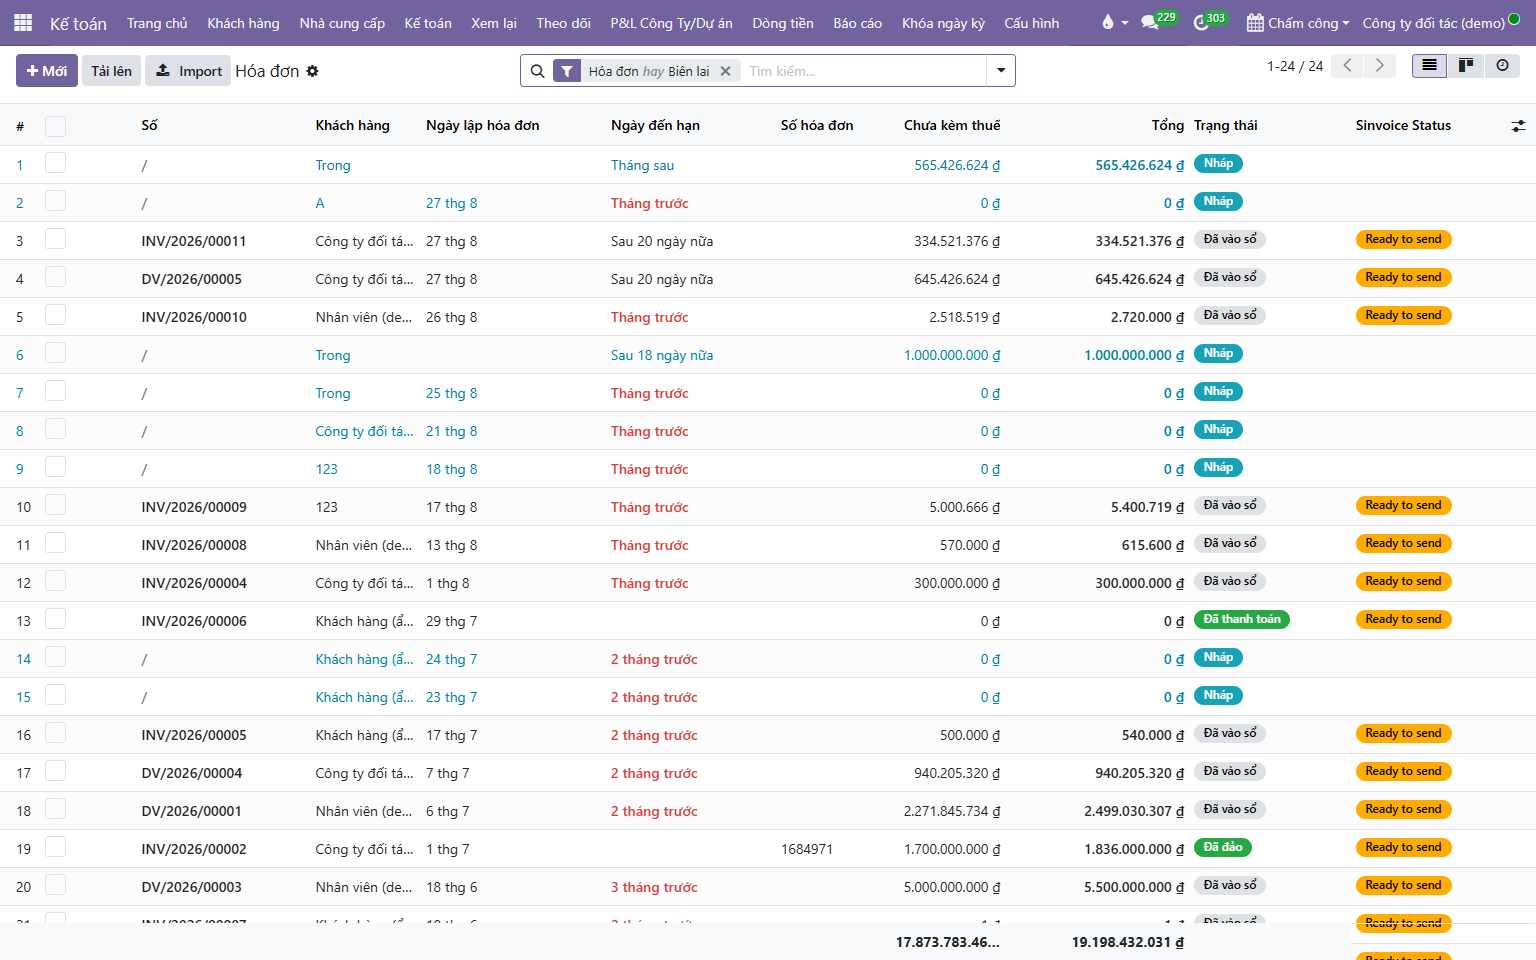Viewport: 1536px width, 960px height.
Task: Open the Báo cáo menu
Action: 857,23
